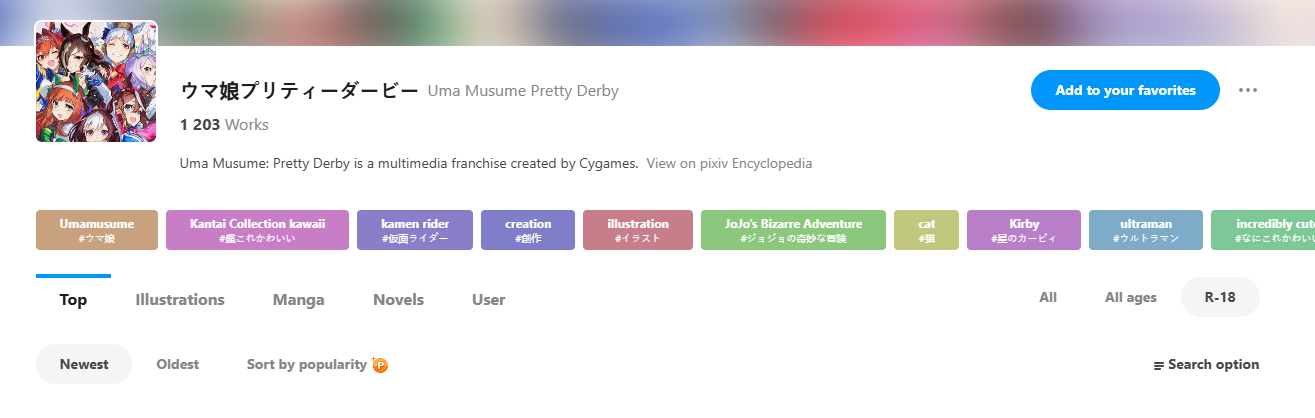Switch to the Novels tab

pos(398,300)
